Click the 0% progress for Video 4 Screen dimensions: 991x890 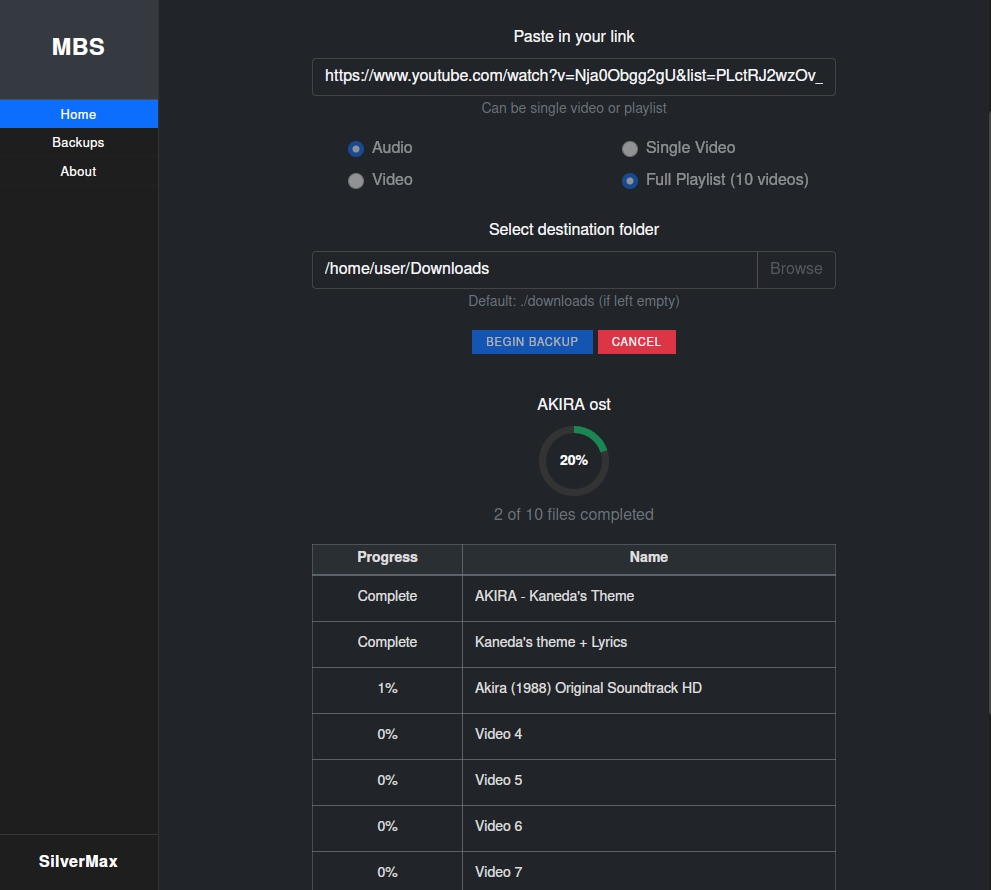coord(387,734)
